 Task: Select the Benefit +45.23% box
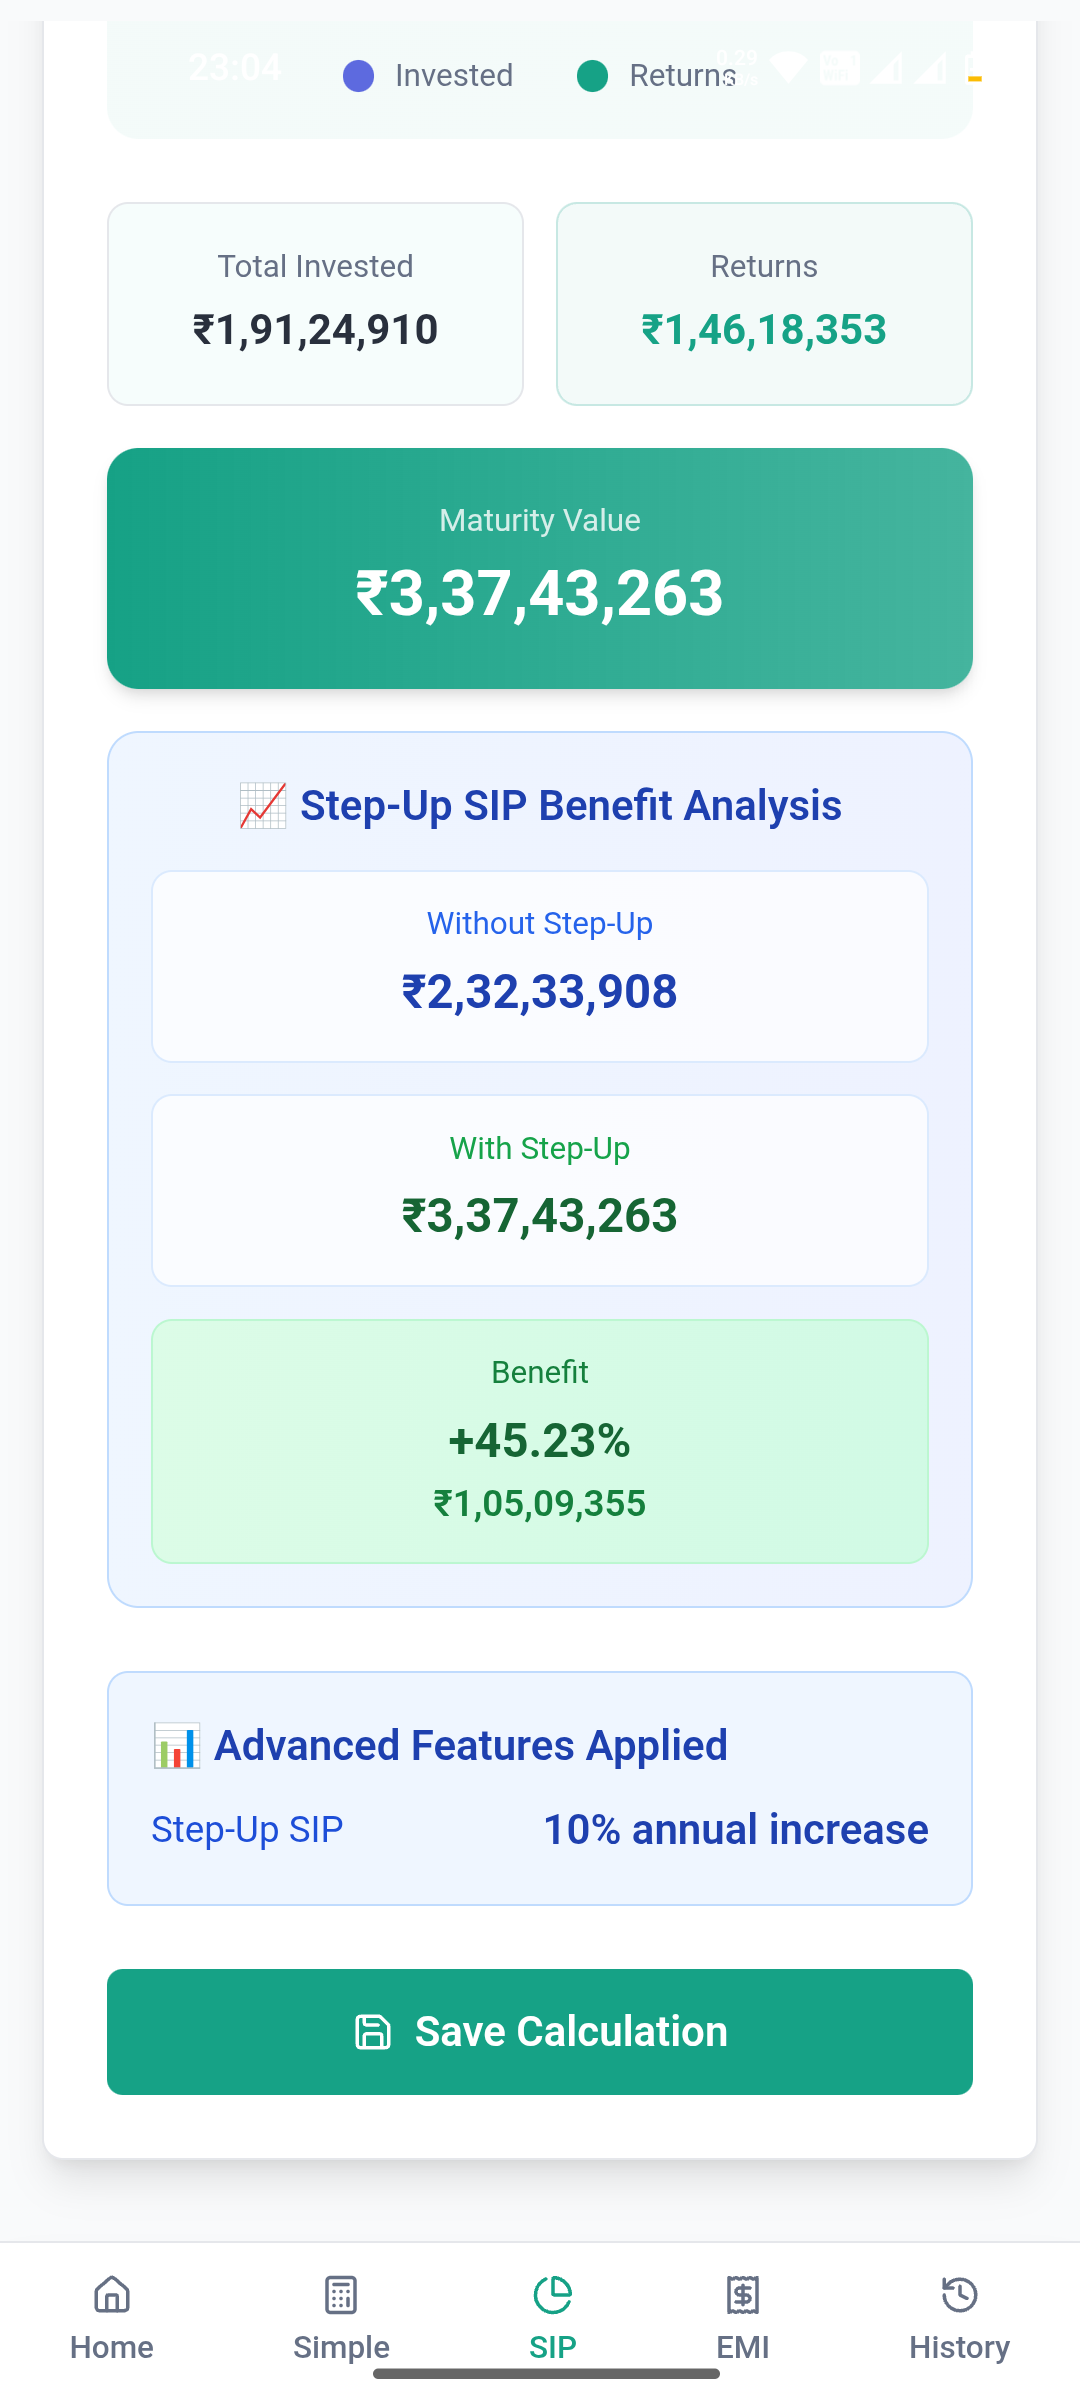540,1441
